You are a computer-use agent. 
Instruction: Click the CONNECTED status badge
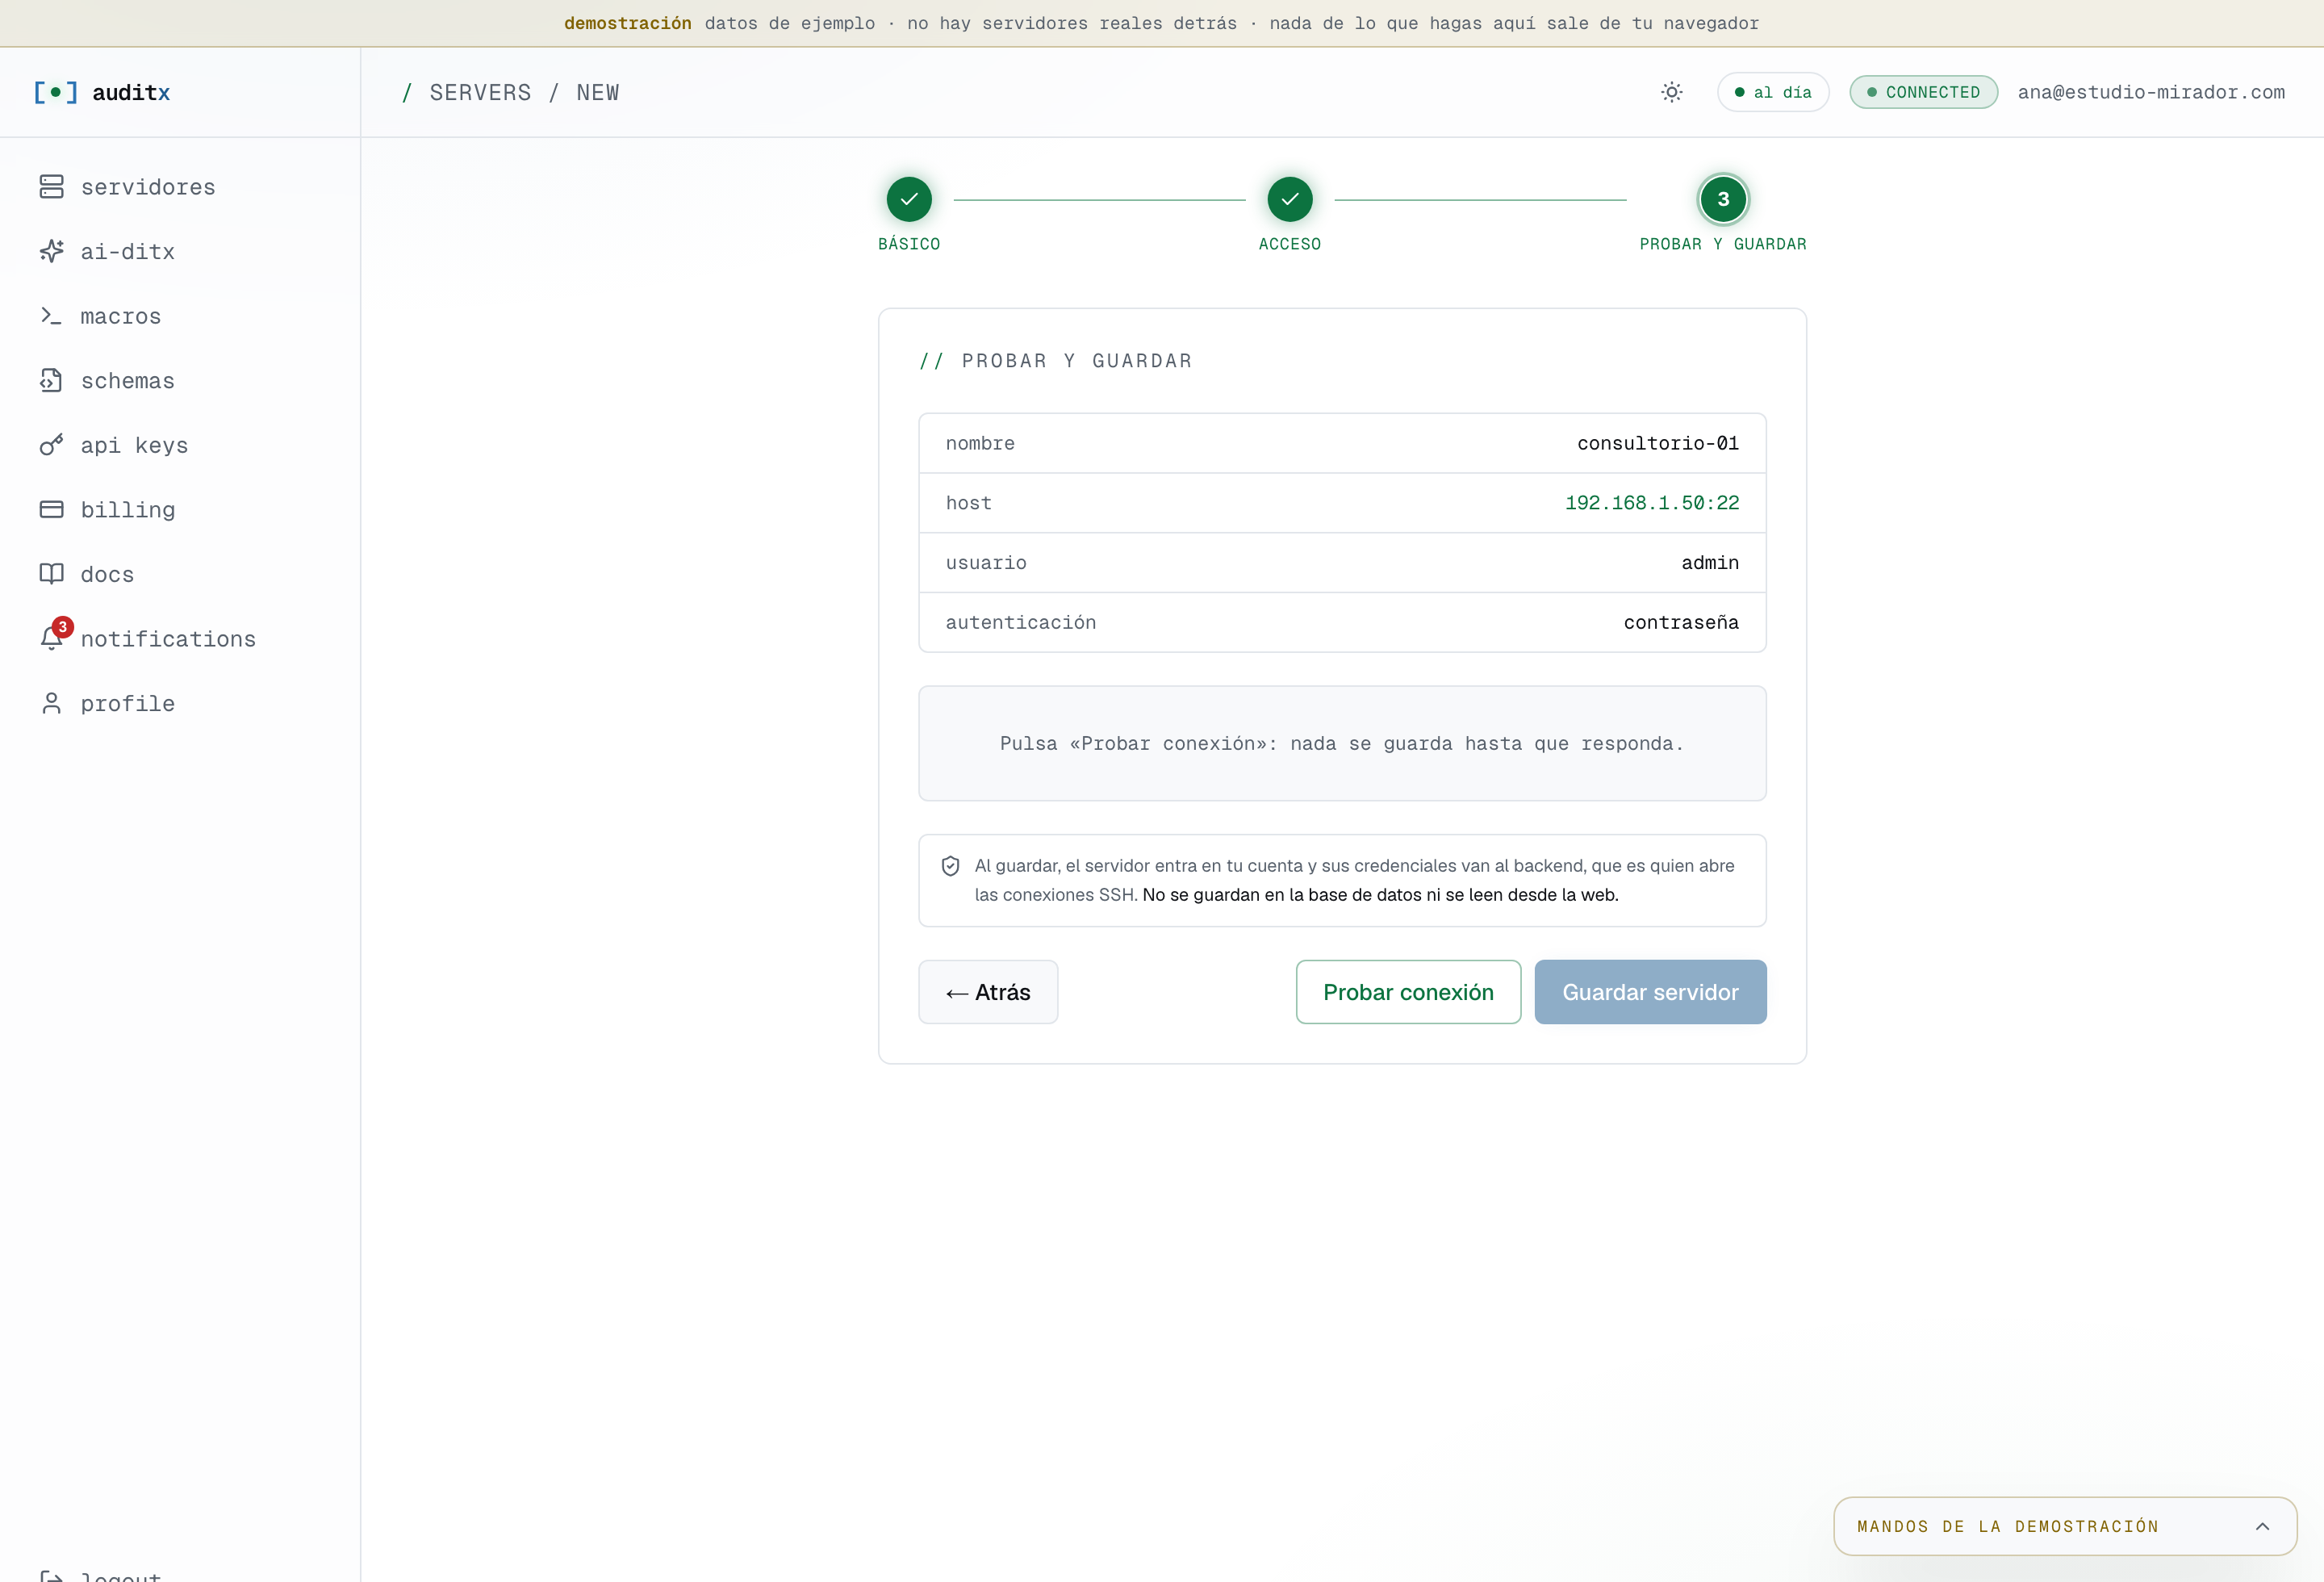(1922, 92)
